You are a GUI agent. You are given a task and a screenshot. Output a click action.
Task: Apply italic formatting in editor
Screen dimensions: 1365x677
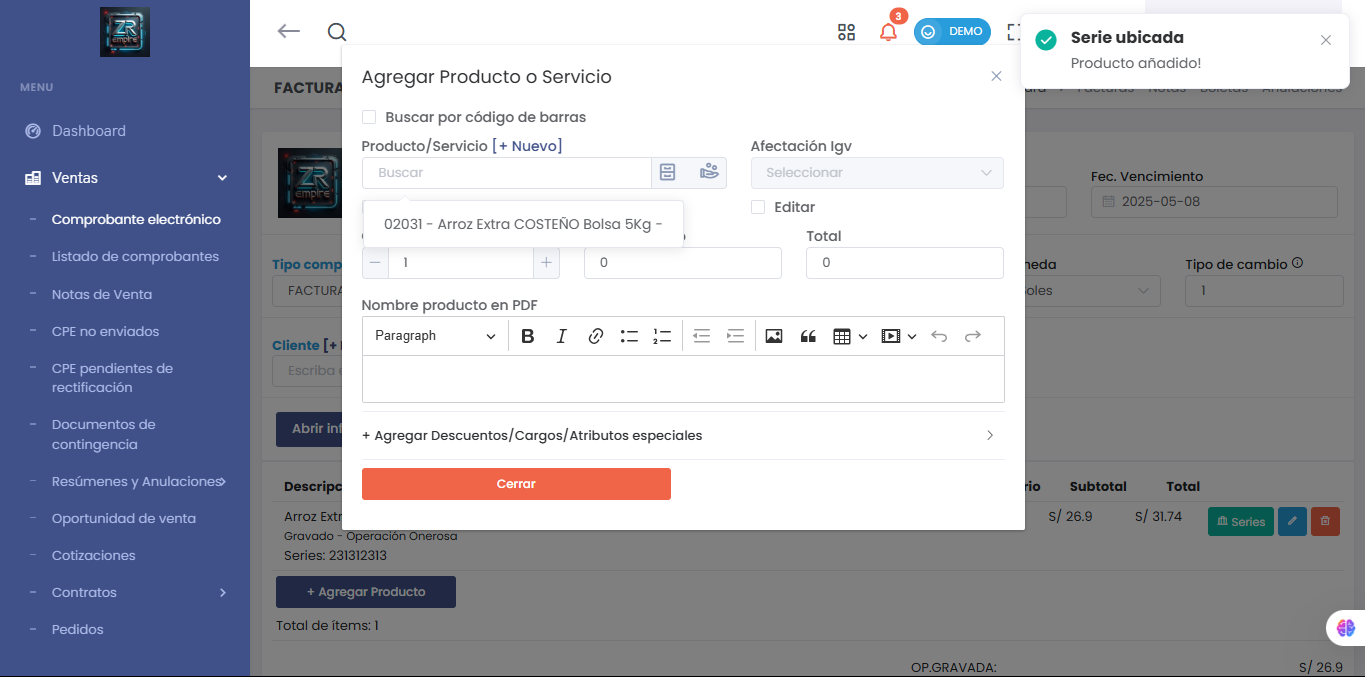coord(562,336)
